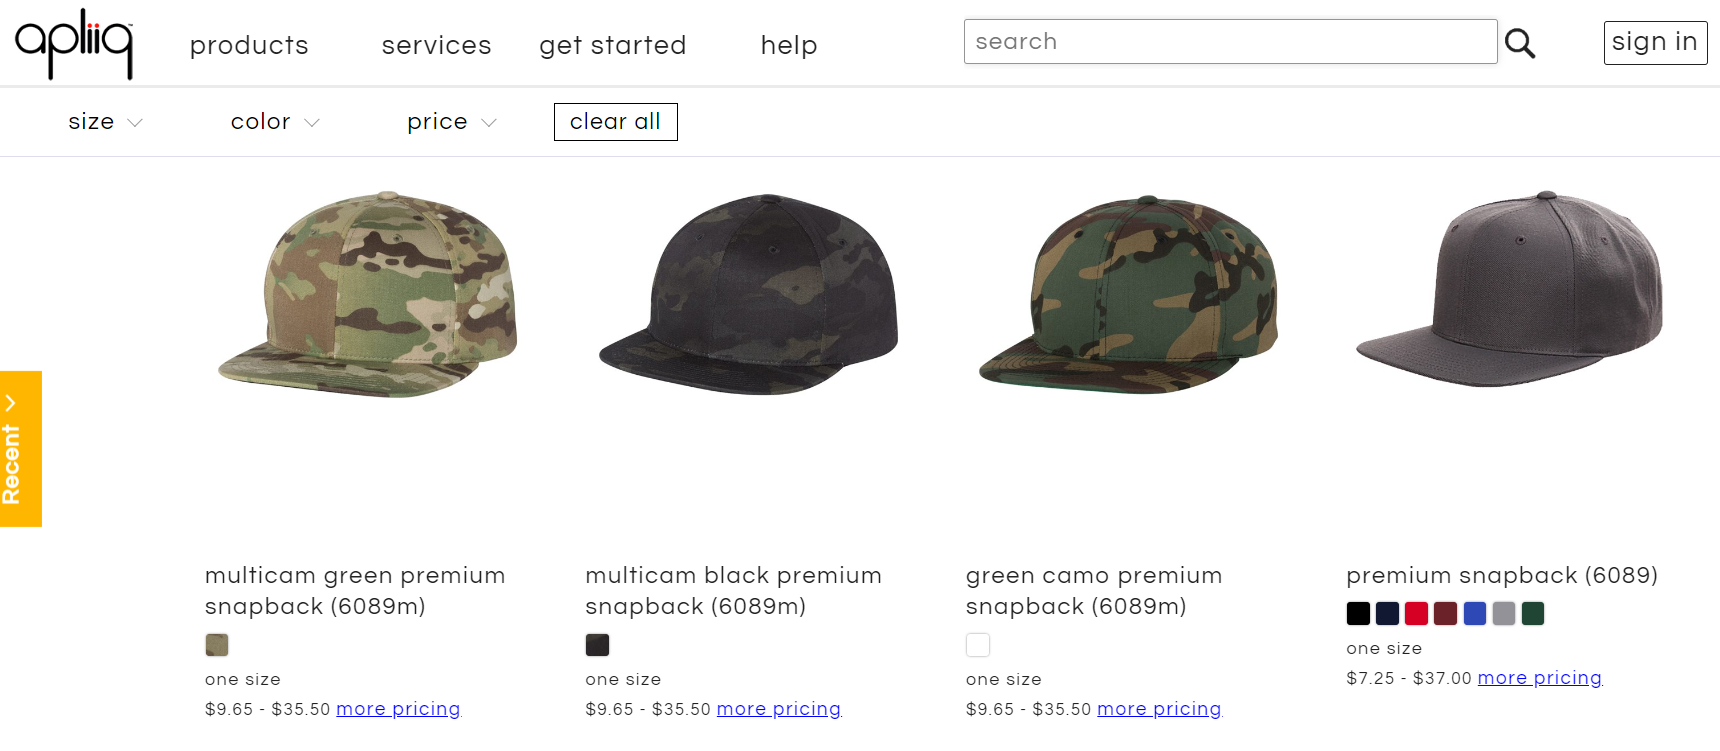The image size is (1720, 751).
Task: Click the clear all filters button
Action: [x=615, y=121]
